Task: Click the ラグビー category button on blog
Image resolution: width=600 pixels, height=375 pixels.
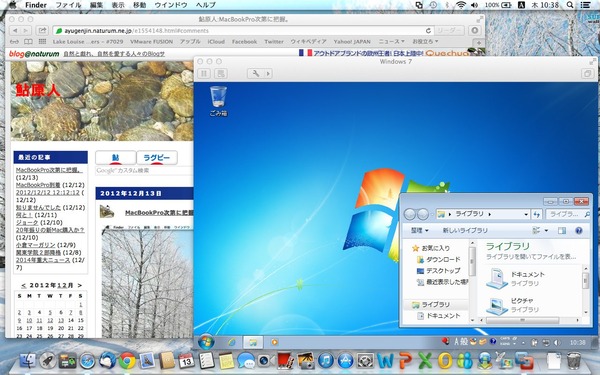Action: point(157,158)
